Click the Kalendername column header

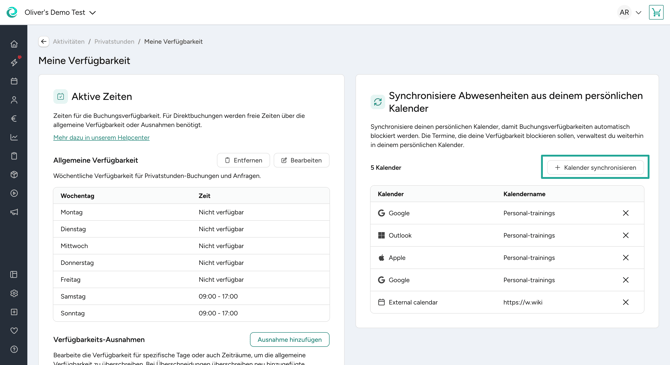[x=524, y=194]
